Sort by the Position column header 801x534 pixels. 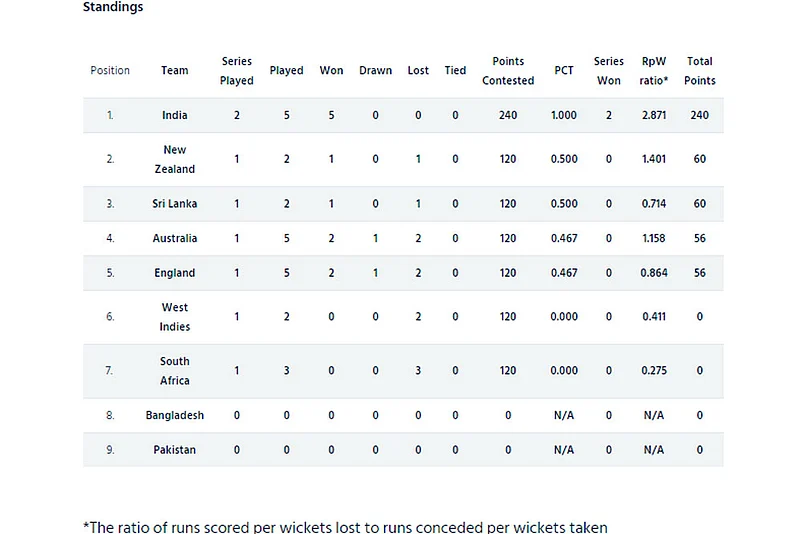(x=110, y=71)
